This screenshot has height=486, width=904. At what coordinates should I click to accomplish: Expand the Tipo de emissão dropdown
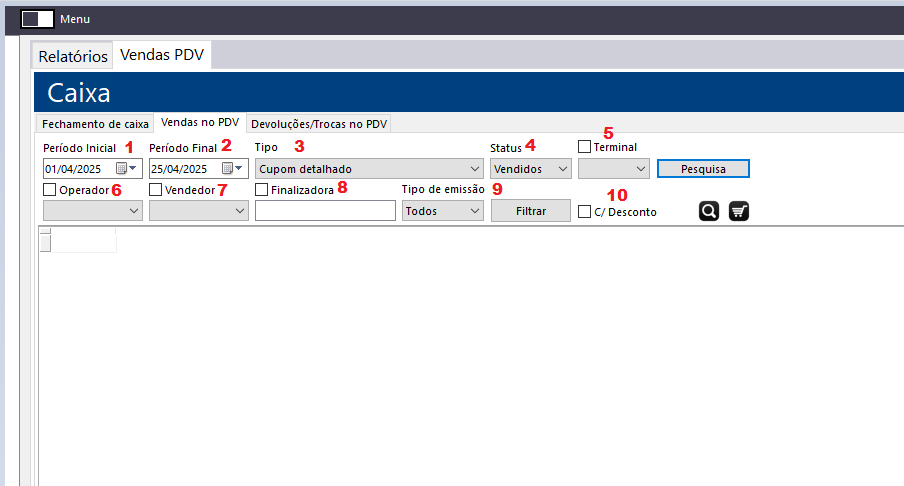(442, 211)
